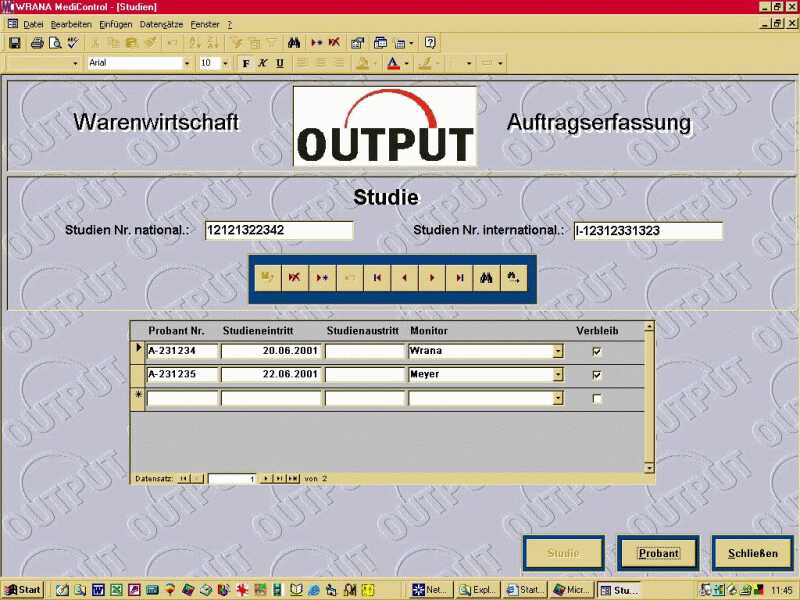The width and height of the screenshot is (800, 600).
Task: Click delete record button in blue panel
Action: [294, 278]
